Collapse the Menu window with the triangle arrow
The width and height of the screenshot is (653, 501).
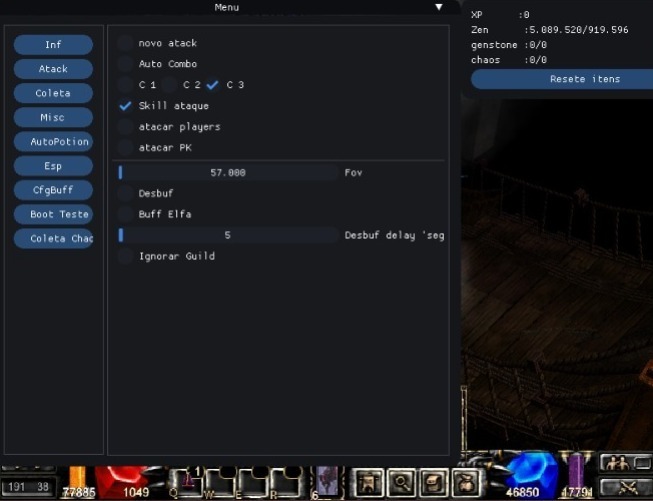pos(438,7)
